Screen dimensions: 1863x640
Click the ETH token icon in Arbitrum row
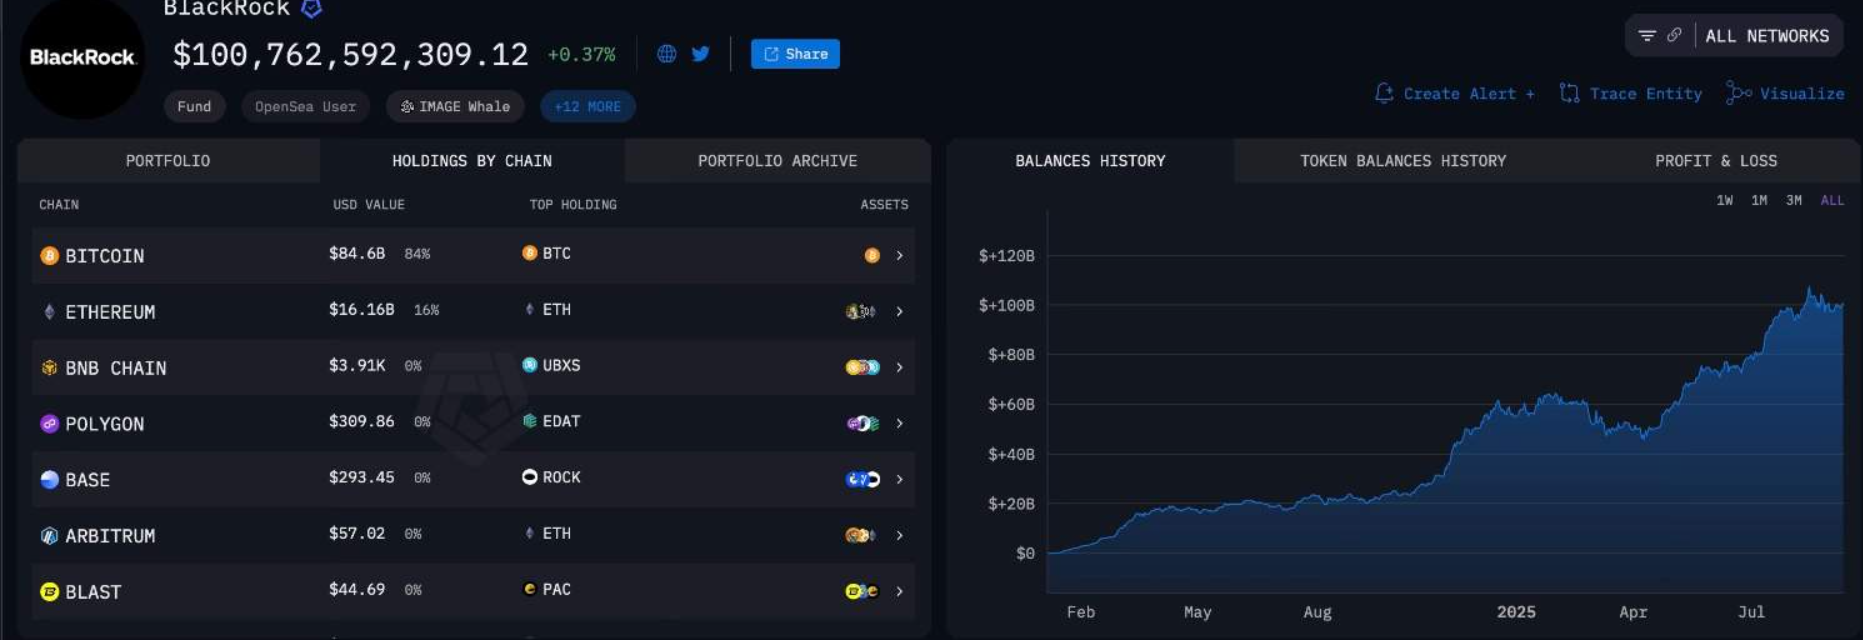(530, 533)
